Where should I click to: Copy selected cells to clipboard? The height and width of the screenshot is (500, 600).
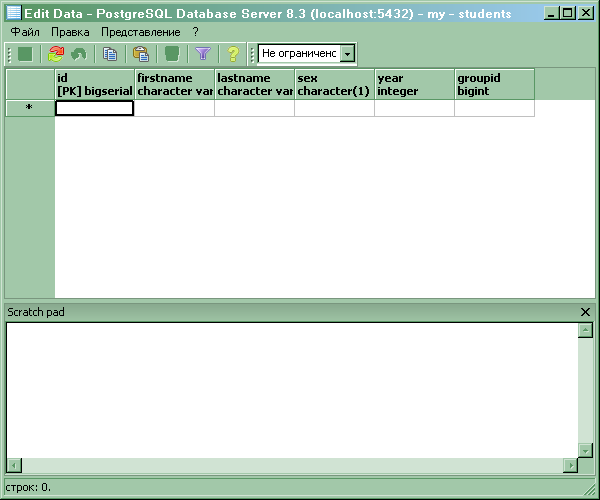tap(110, 54)
